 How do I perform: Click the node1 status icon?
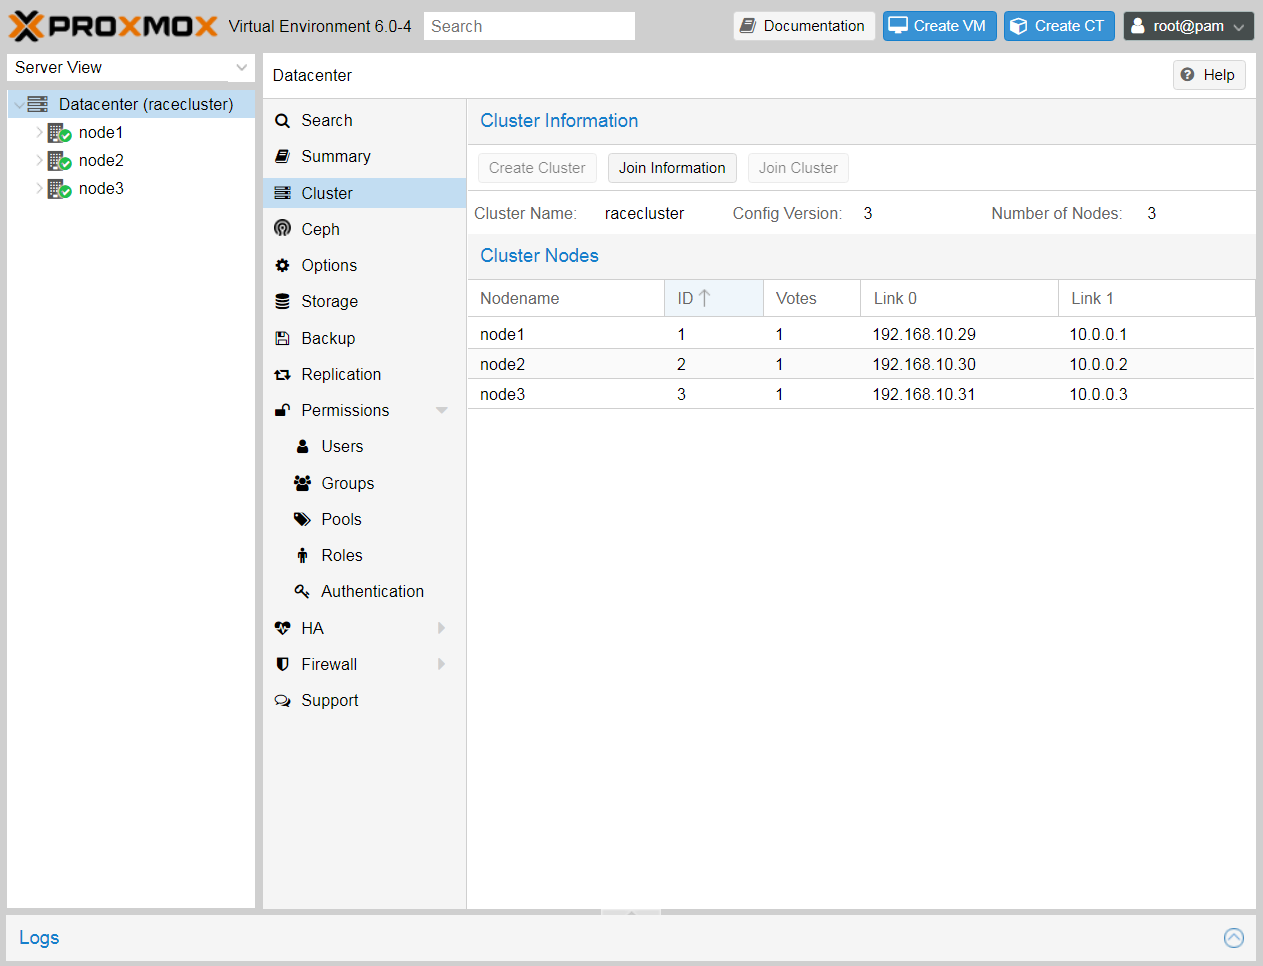[60, 133]
